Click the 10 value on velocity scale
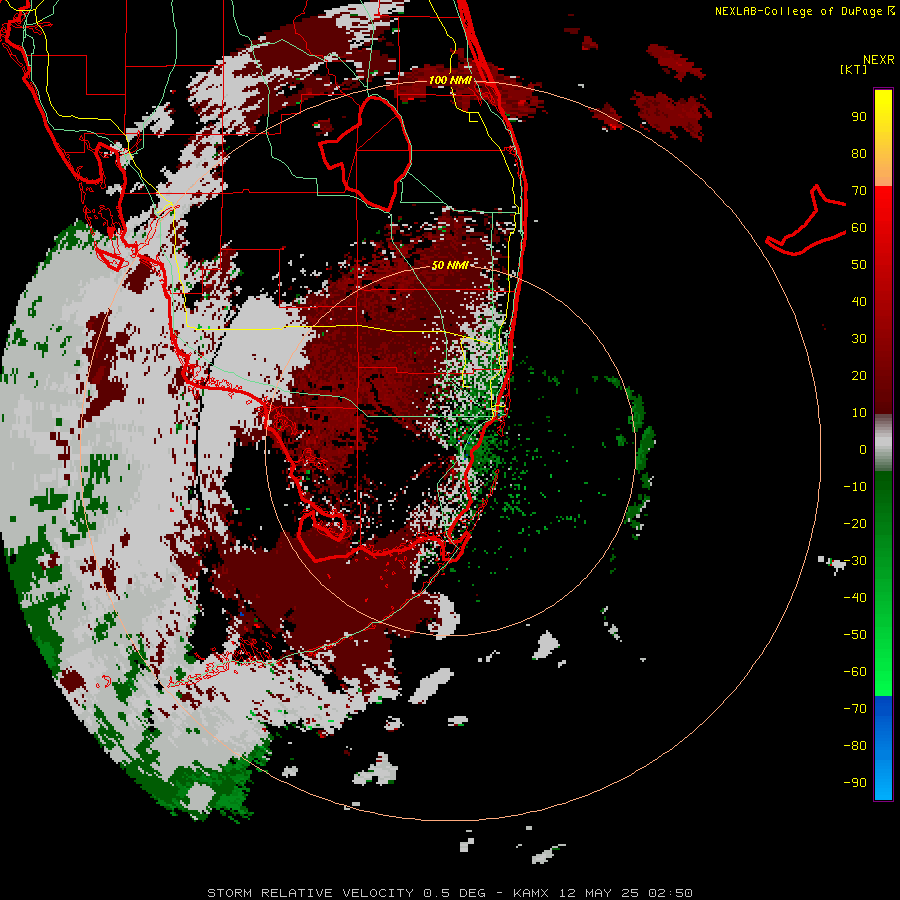The width and height of the screenshot is (900, 900). (x=859, y=413)
